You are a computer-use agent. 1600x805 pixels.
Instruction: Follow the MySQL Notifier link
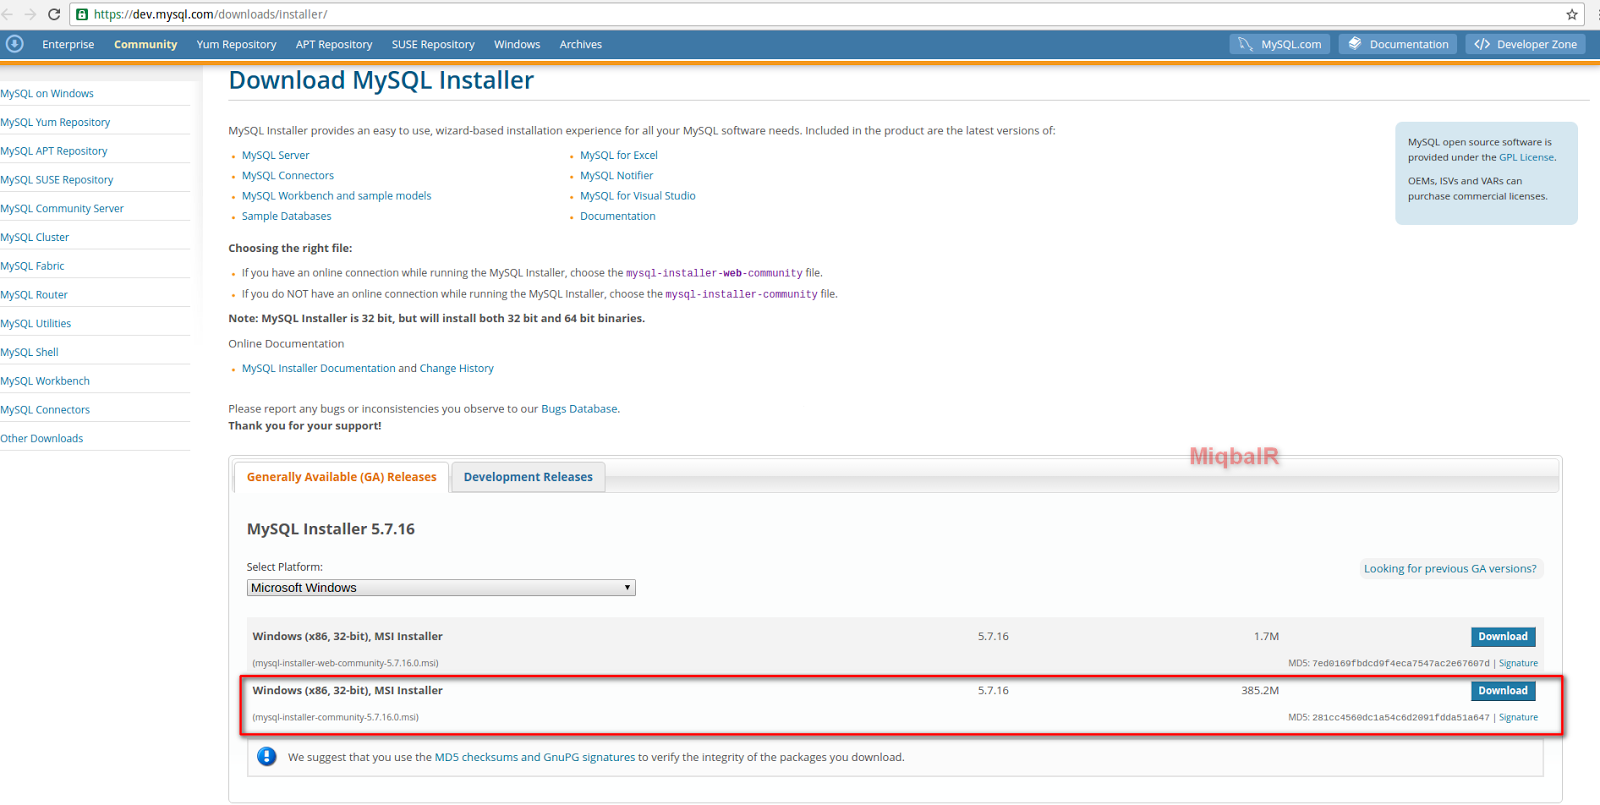616,175
